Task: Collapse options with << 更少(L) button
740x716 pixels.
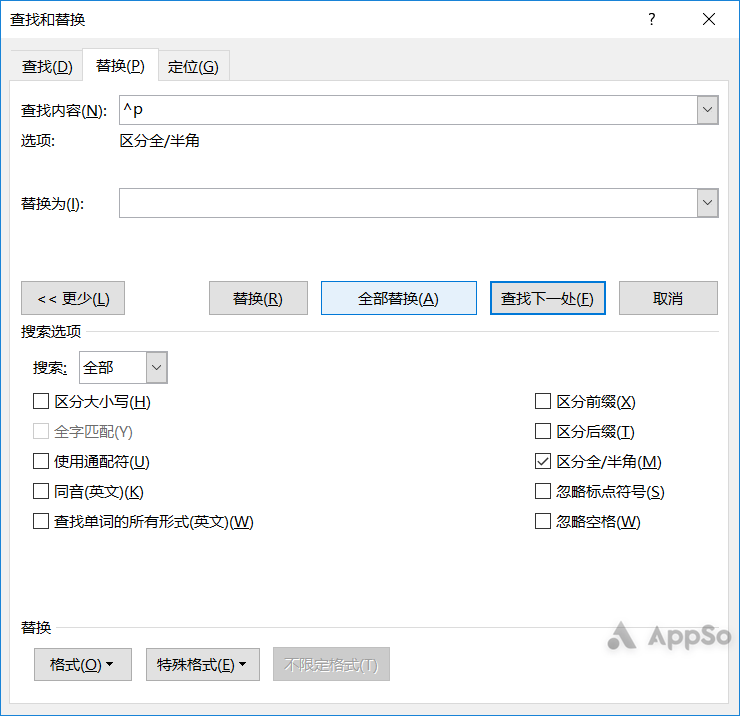Action: [73, 298]
